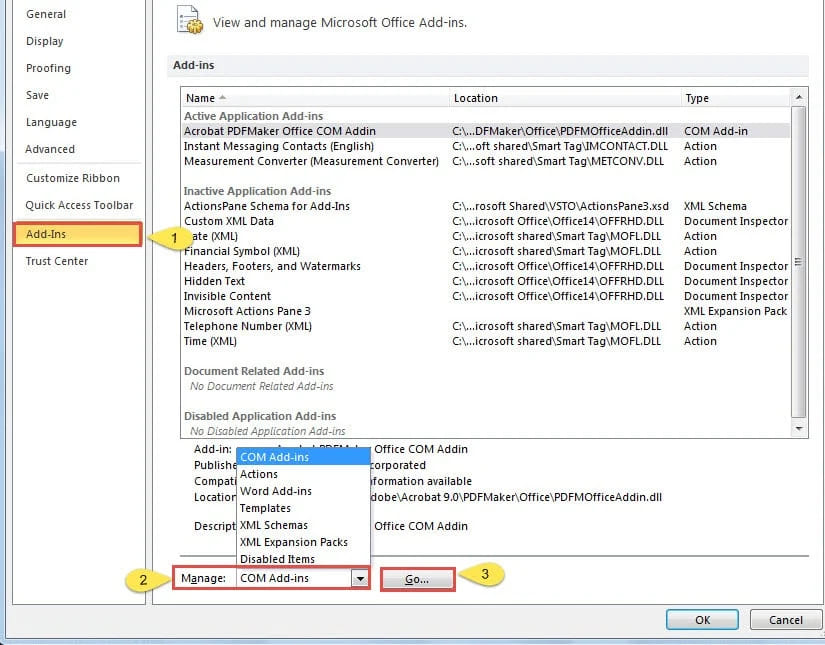
Task: Open the Add-Ins options category
Action: tap(76, 234)
